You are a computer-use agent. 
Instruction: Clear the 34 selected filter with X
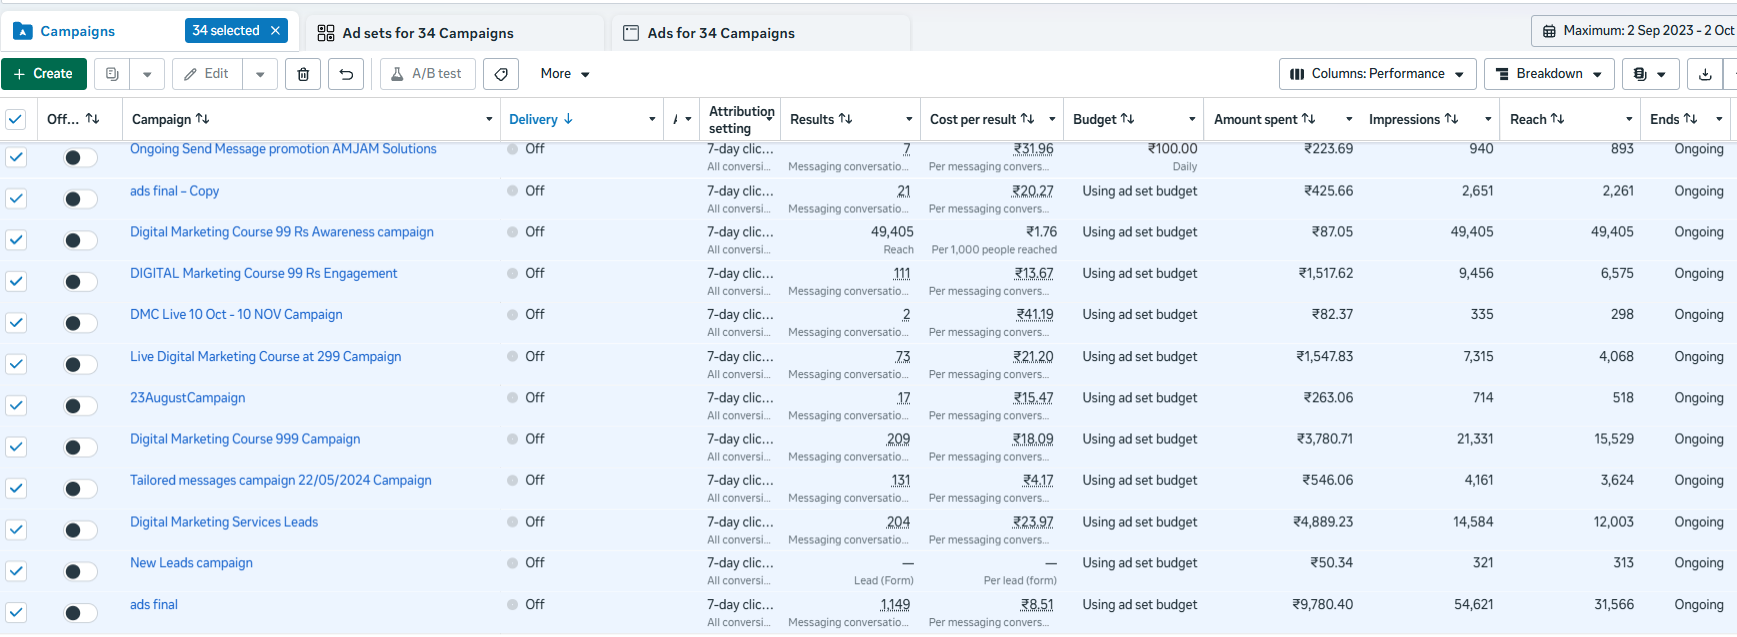point(275,31)
